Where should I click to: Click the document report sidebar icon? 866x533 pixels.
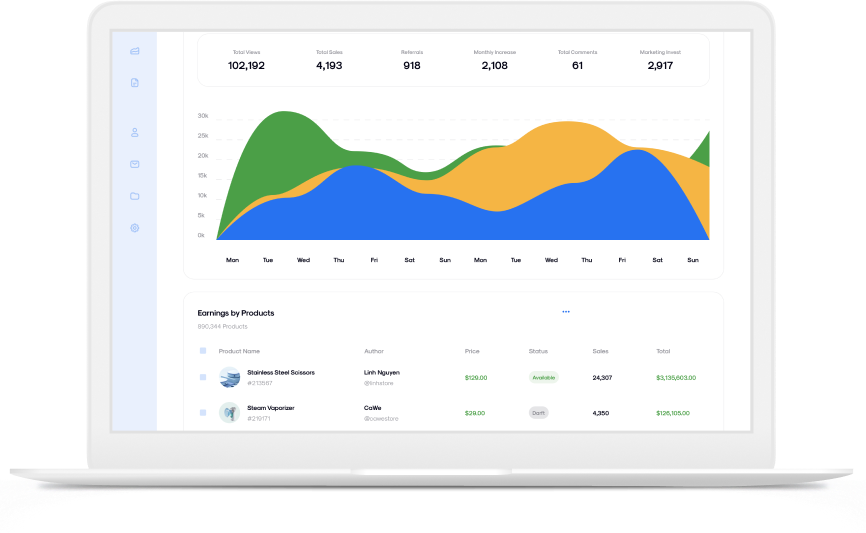(135, 83)
